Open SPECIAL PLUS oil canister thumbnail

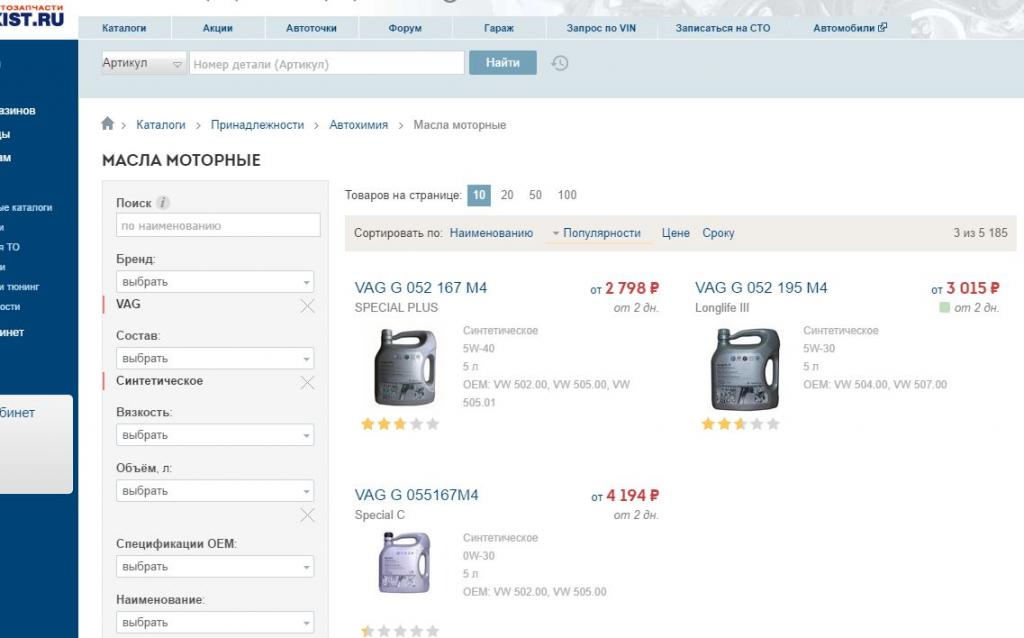[405, 367]
